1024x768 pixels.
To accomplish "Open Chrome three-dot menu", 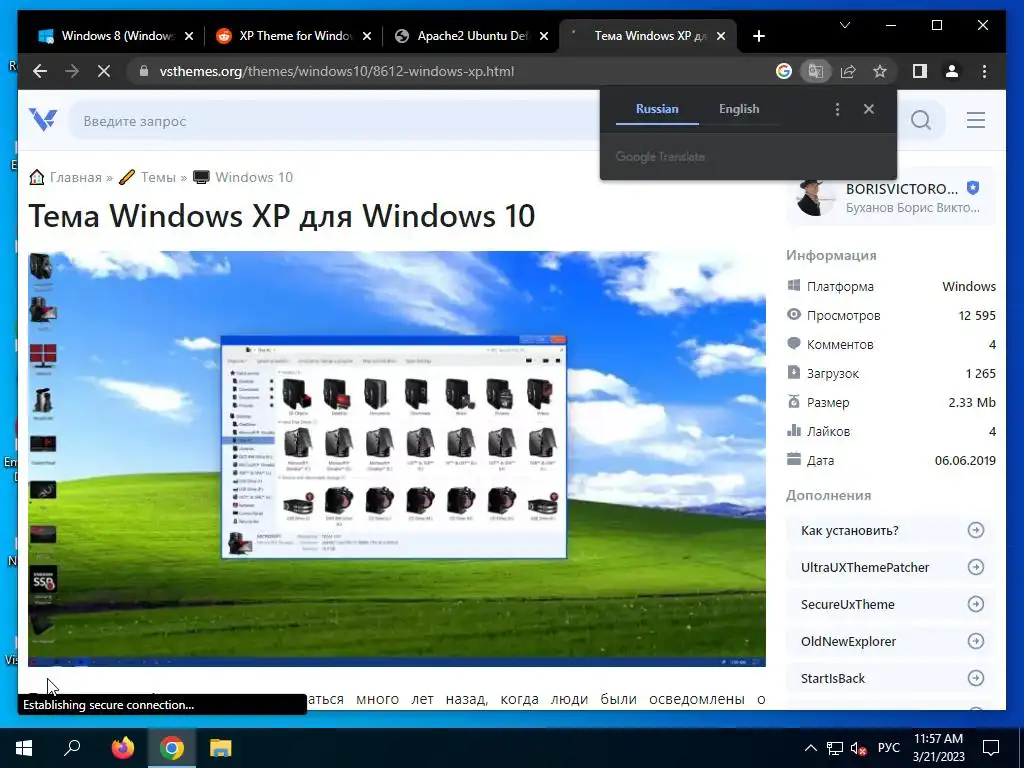I will (x=984, y=71).
